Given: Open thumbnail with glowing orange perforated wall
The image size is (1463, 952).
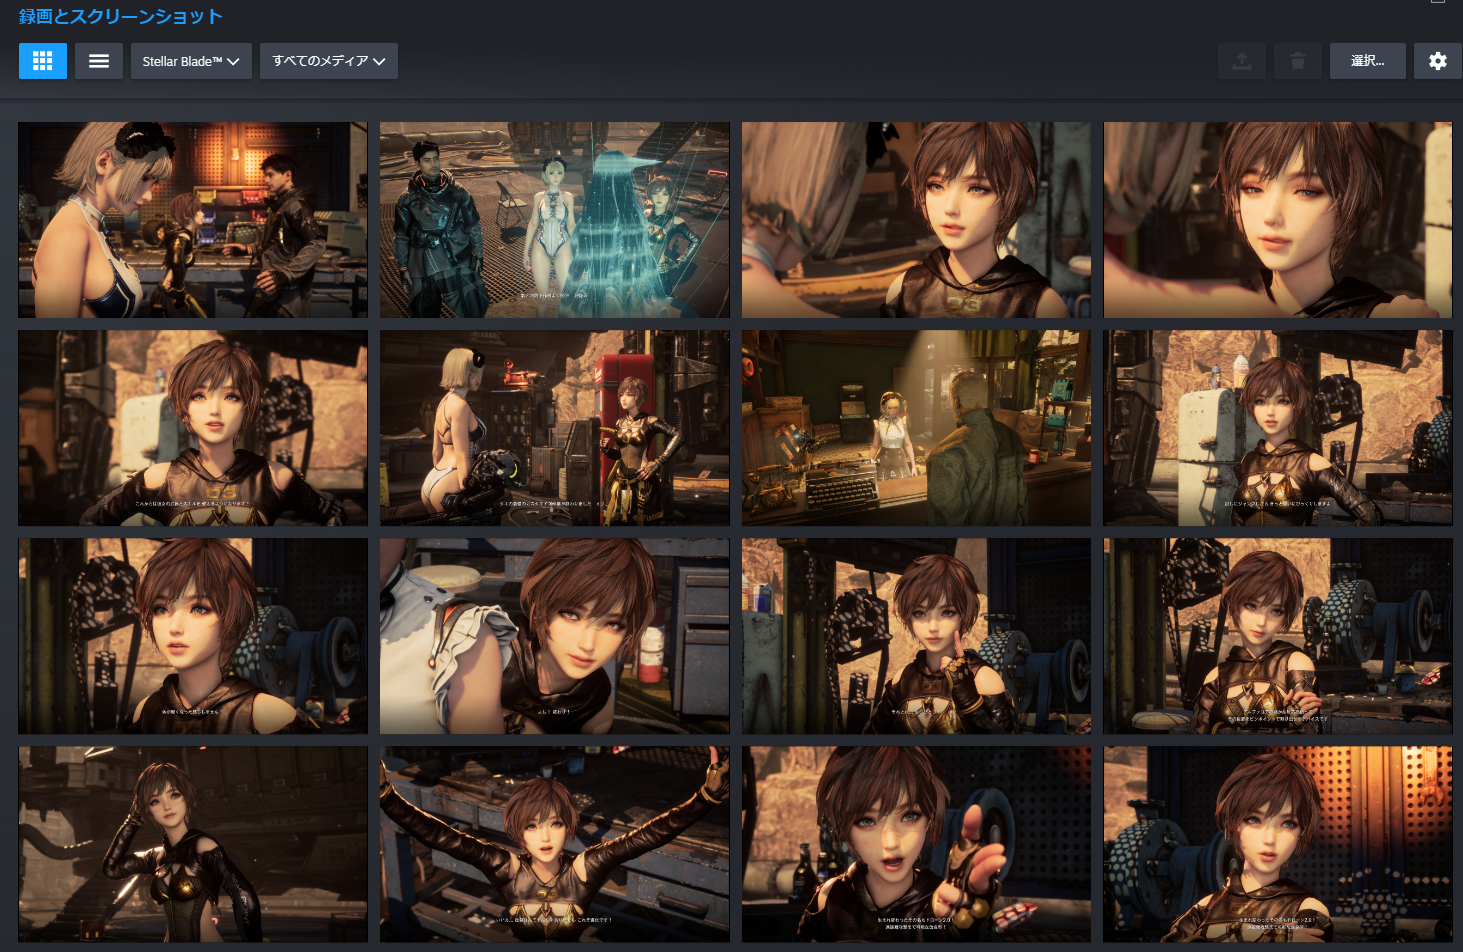Looking at the screenshot, I should tap(1278, 844).
